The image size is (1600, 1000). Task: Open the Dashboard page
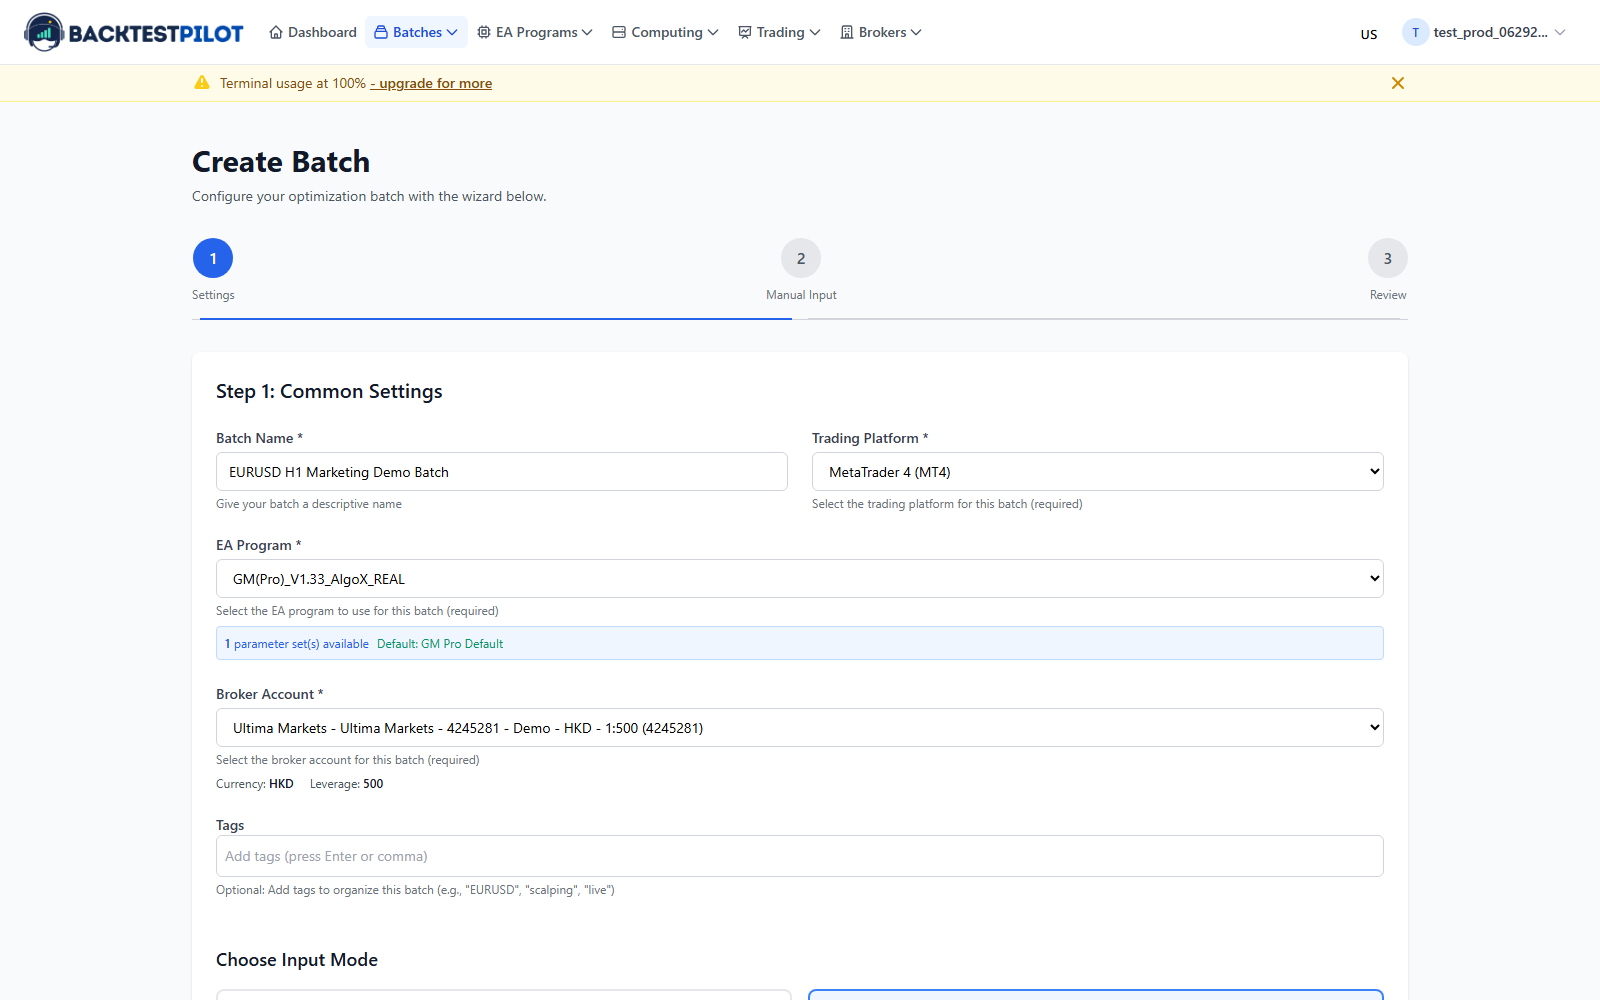coord(313,32)
